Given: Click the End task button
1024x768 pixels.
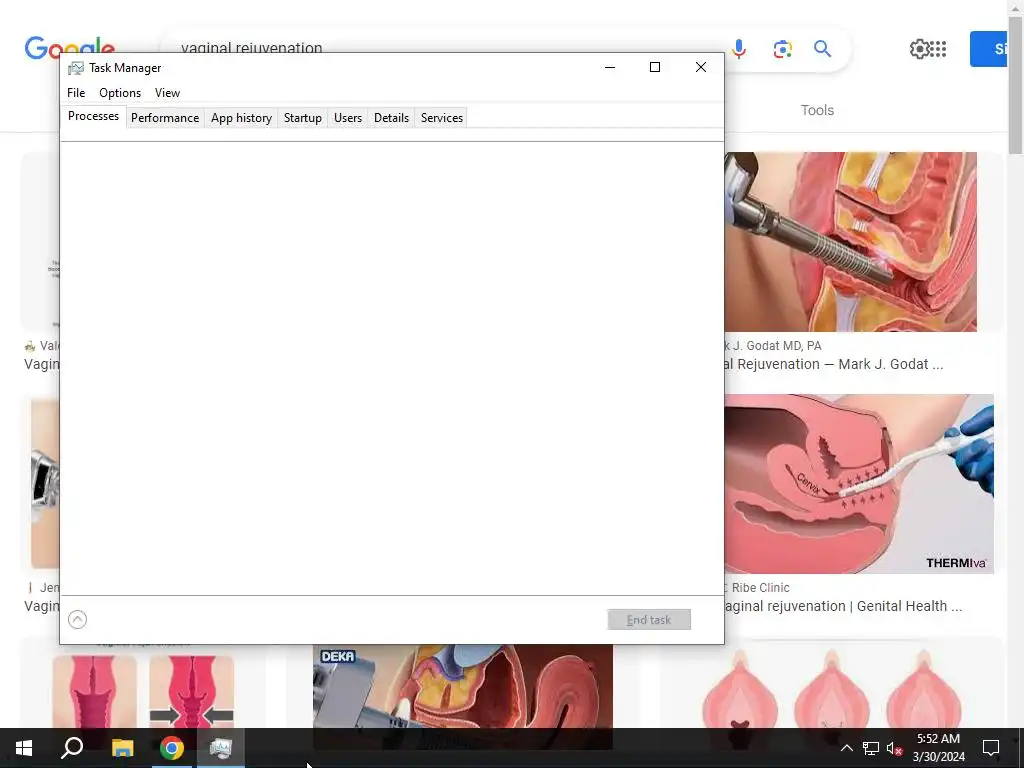Looking at the screenshot, I should point(648,620).
